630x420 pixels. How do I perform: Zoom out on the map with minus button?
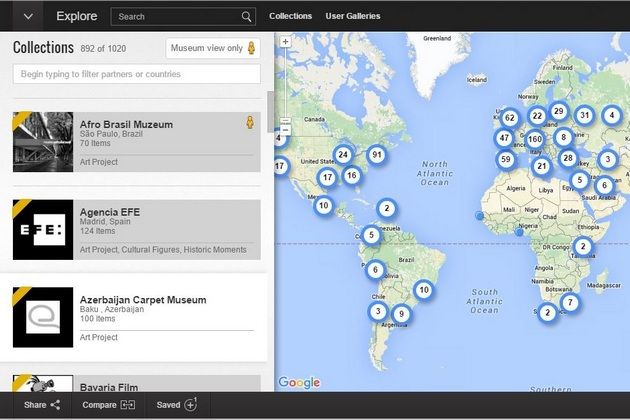(x=285, y=130)
